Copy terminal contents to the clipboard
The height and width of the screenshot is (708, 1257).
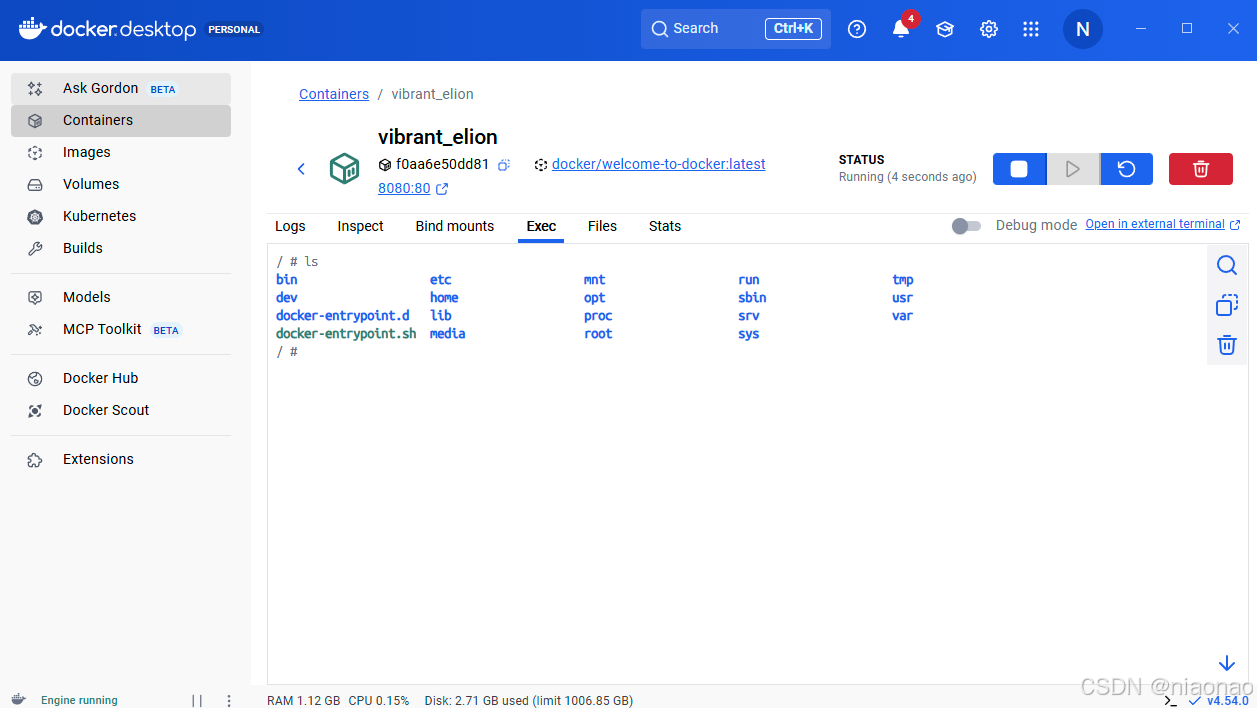click(1227, 305)
